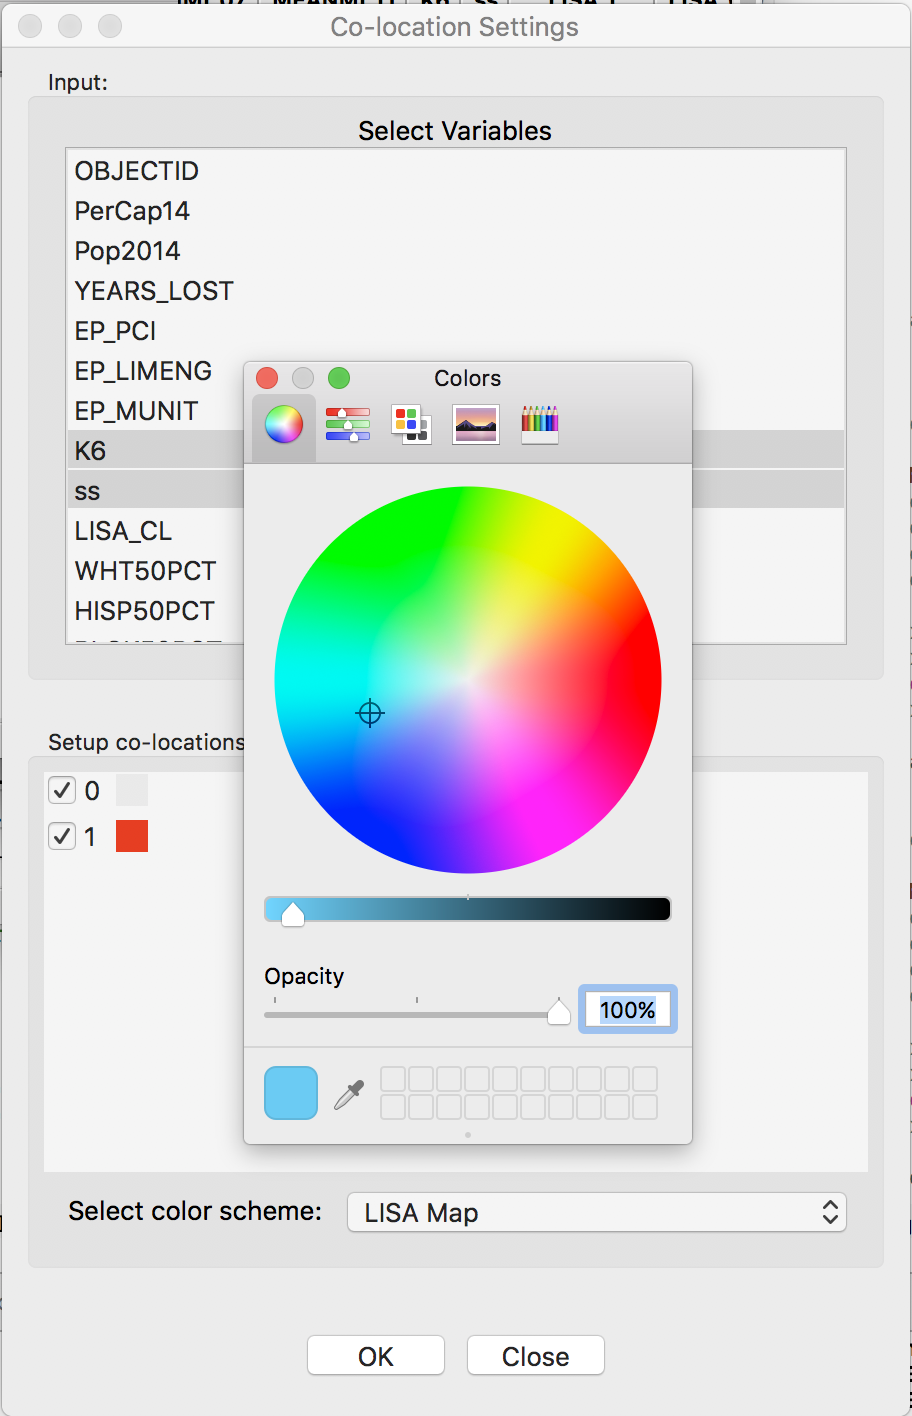Click the brightness slider handle
The height and width of the screenshot is (1416, 912).
click(293, 913)
